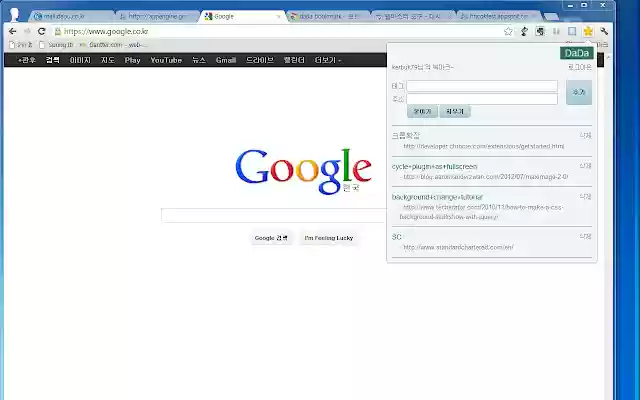Click the 태그 input field in the popup
The height and width of the screenshot is (400, 640).
[482, 86]
